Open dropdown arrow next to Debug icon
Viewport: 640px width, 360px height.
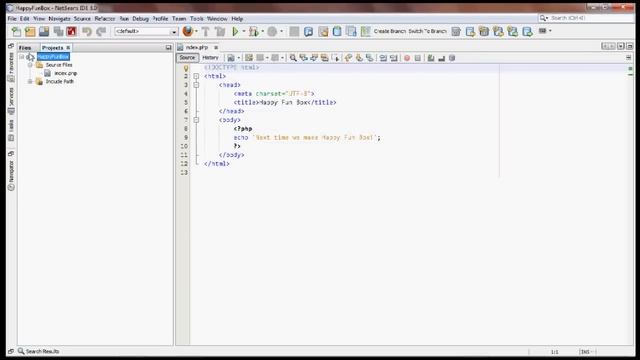pyautogui.click(x=262, y=31)
